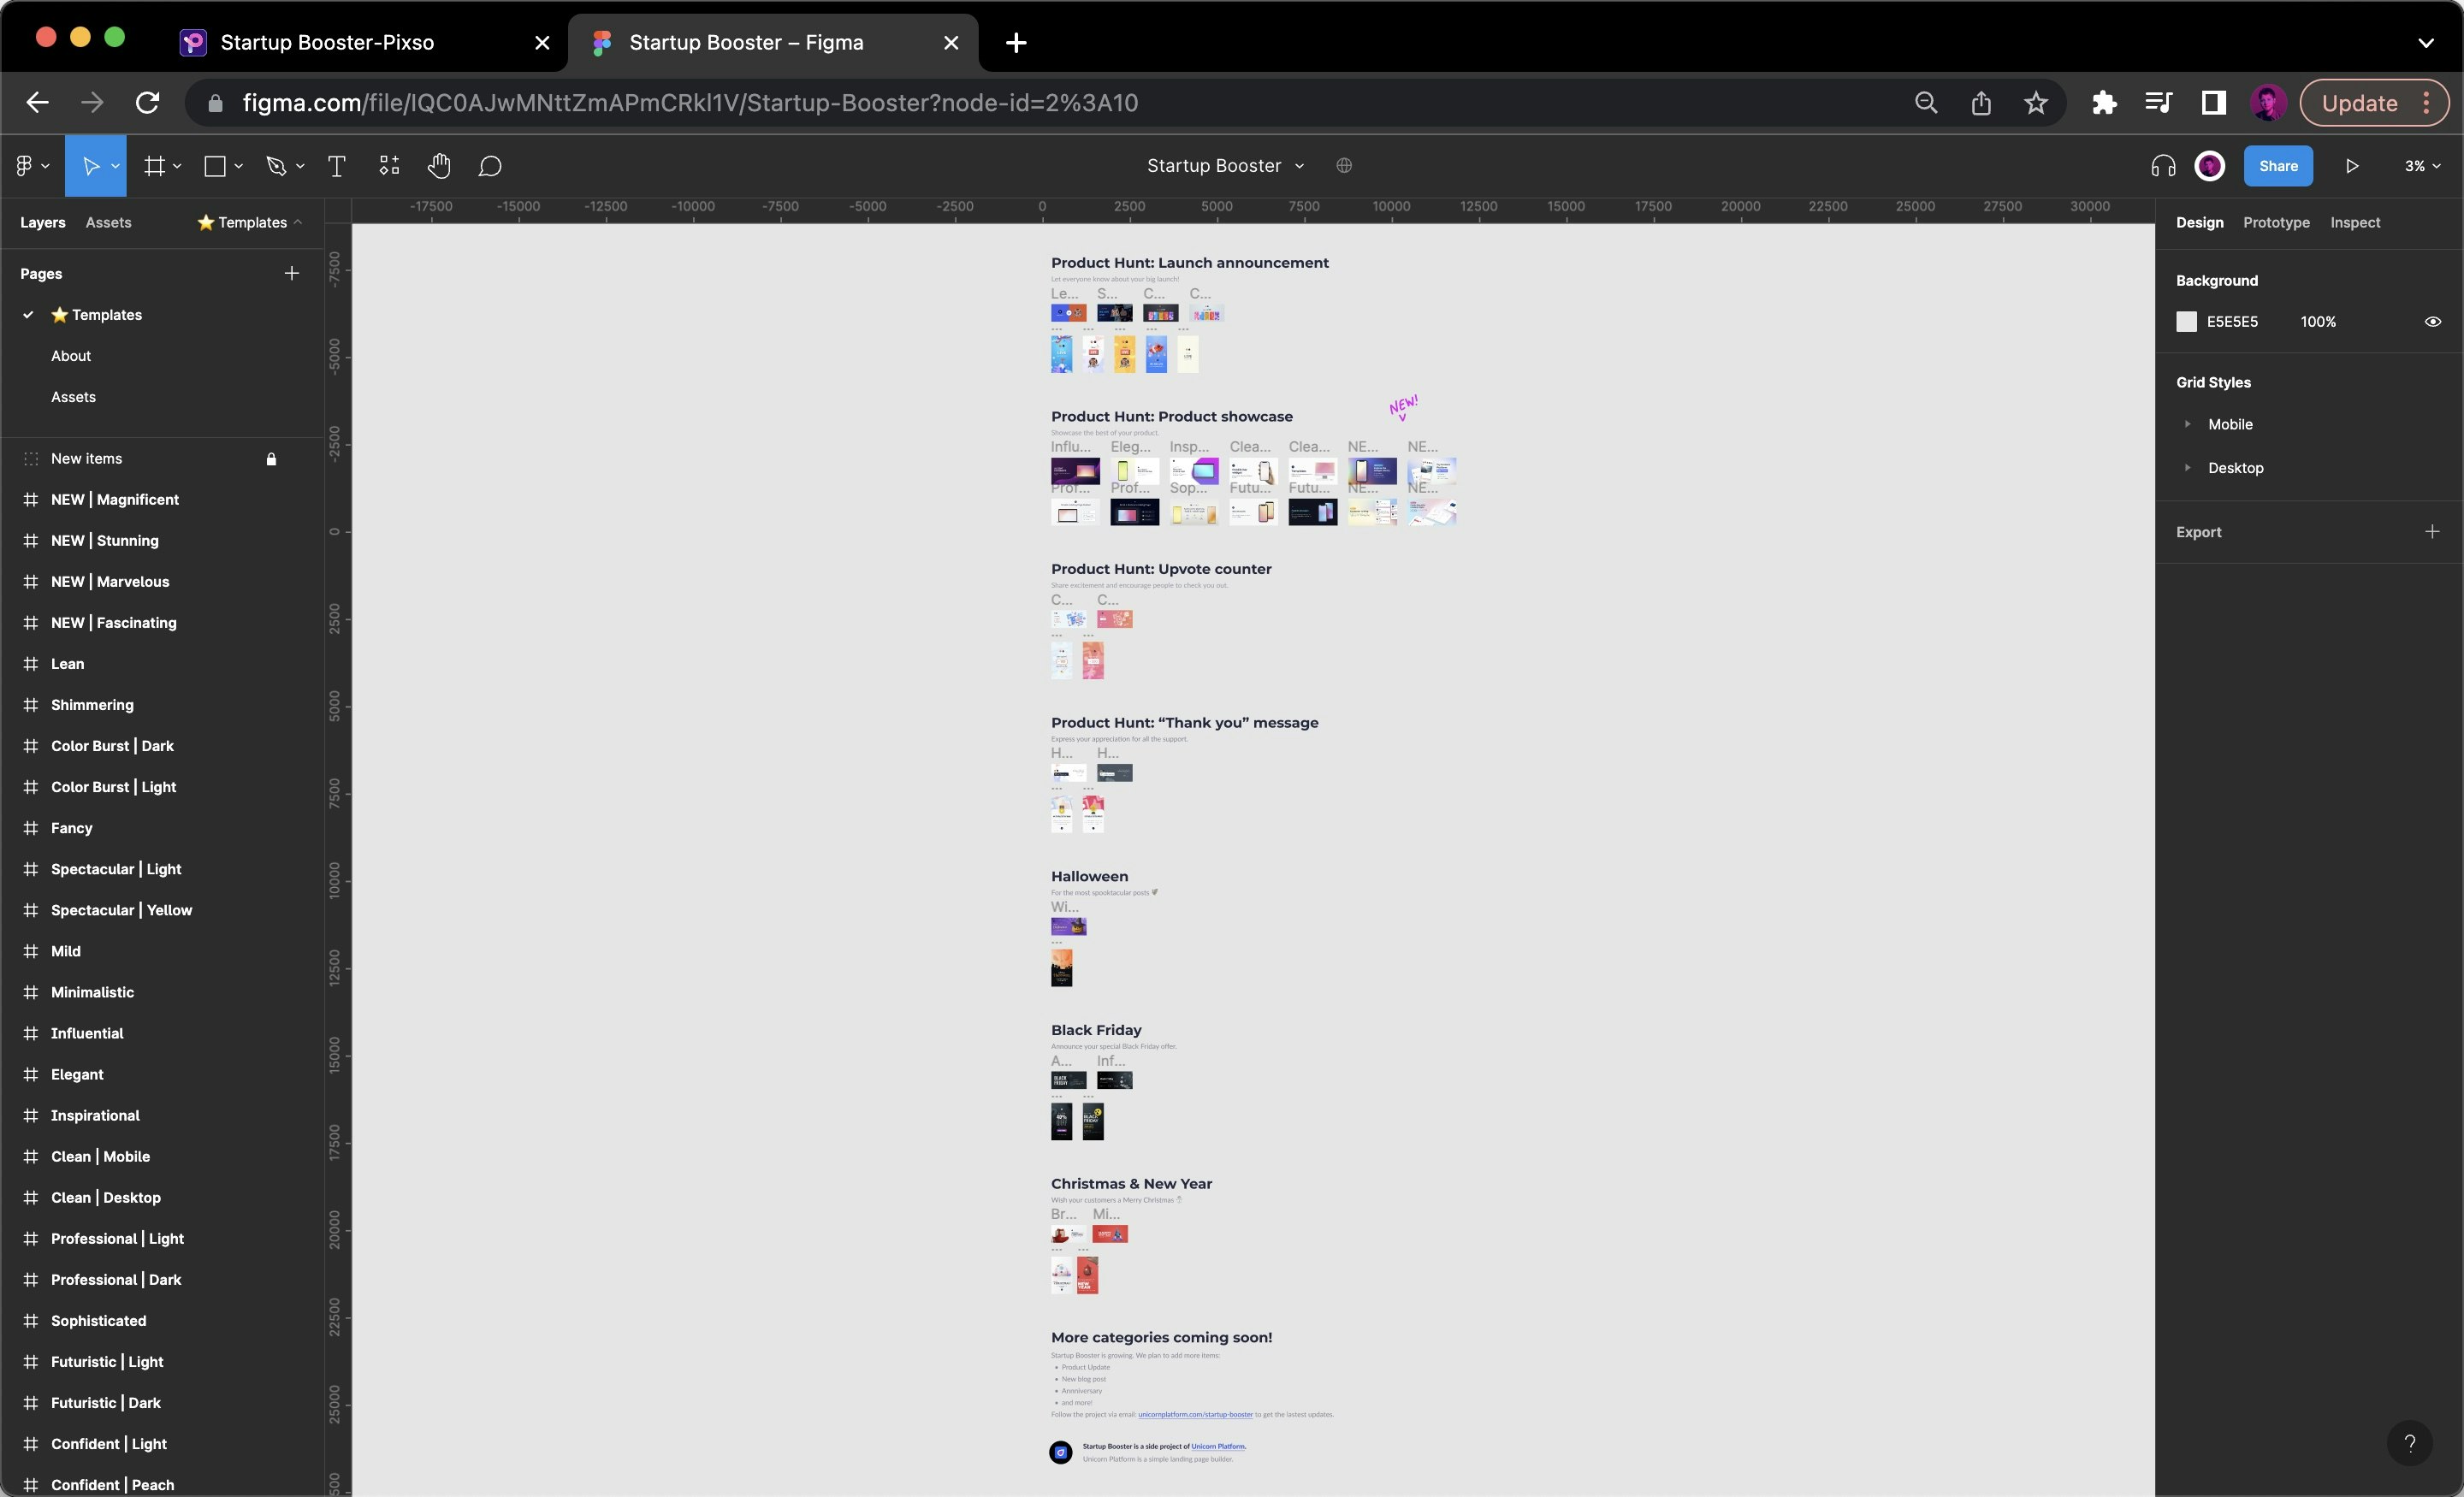Select the Text tool in toolbar

pos(336,166)
